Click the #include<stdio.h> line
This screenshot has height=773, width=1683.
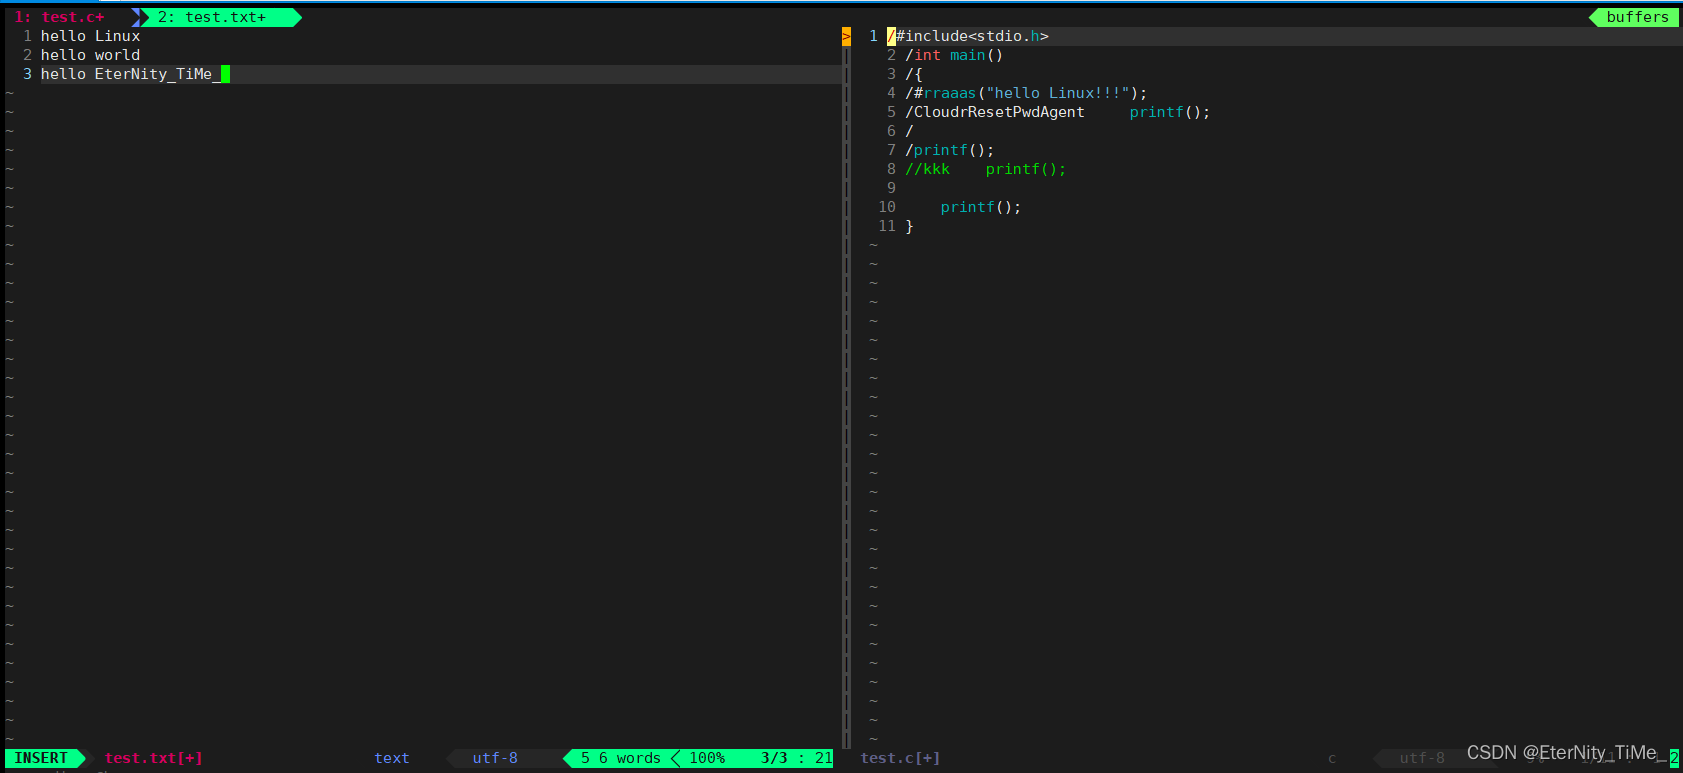pos(967,36)
